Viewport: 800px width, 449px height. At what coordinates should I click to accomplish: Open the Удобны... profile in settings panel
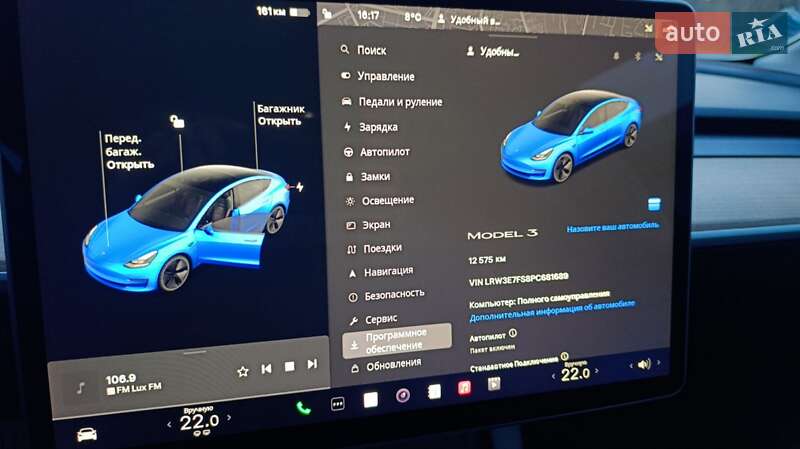pyautogui.click(x=493, y=52)
